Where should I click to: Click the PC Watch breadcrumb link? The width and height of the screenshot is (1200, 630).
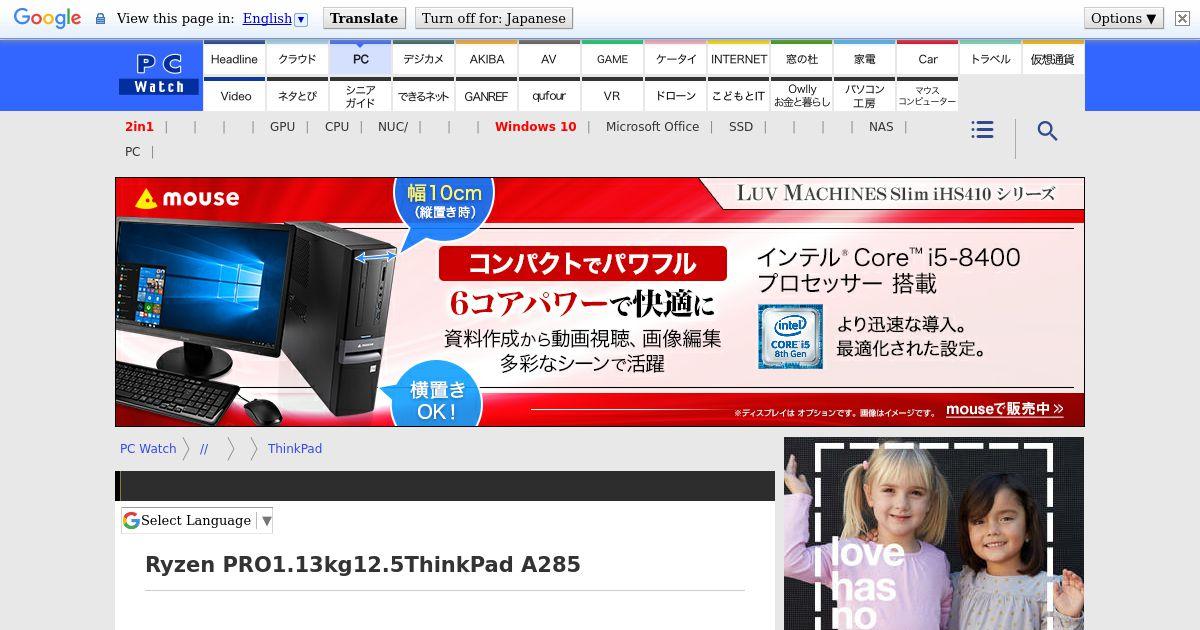(x=148, y=448)
